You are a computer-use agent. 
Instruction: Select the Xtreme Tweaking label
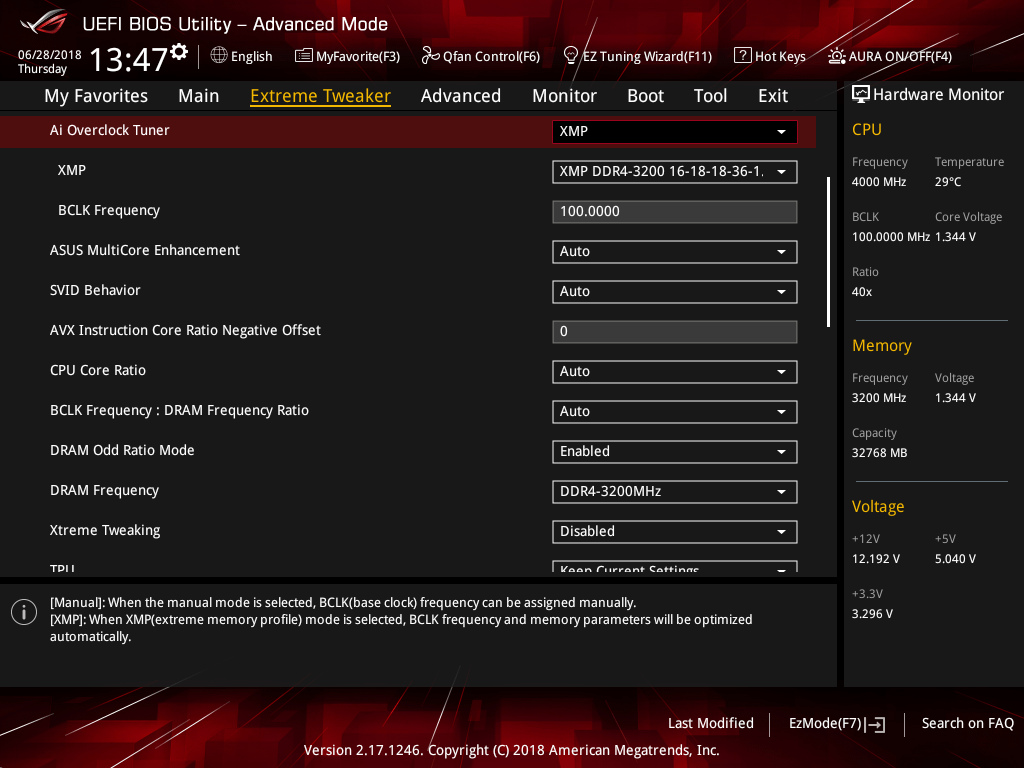105,530
